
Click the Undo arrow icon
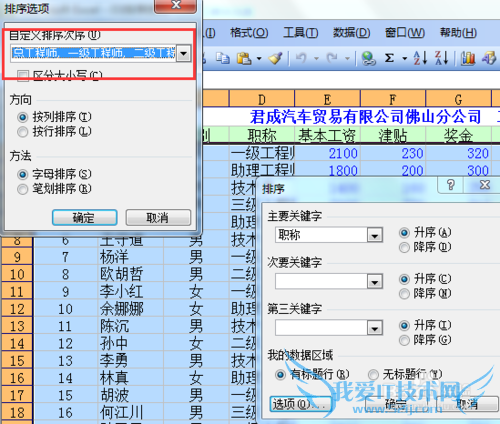pyautogui.click(x=301, y=58)
